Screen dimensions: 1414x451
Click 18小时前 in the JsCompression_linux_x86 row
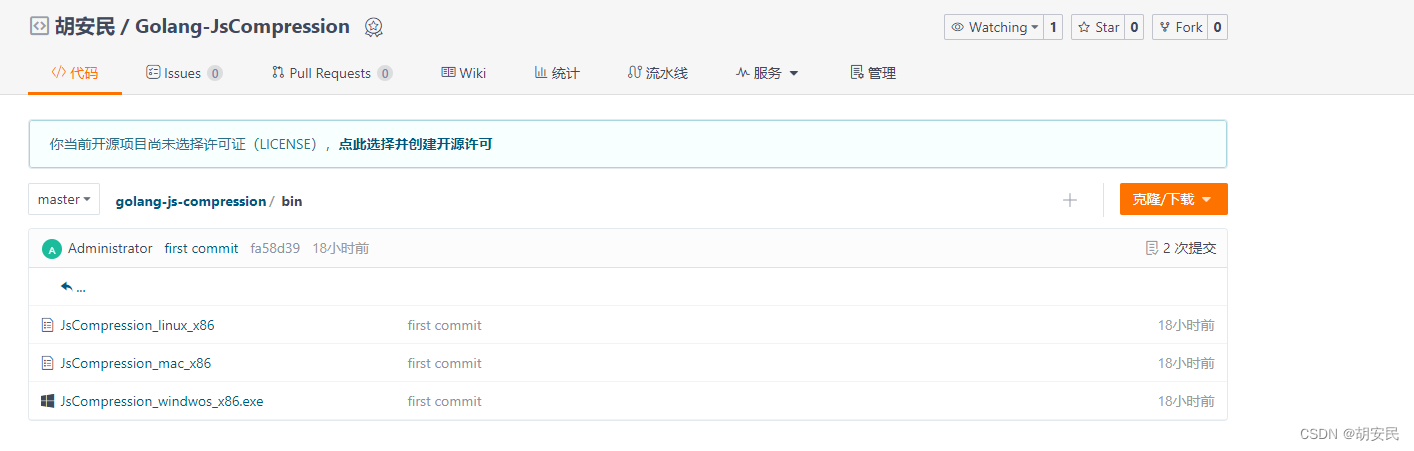pos(1186,325)
